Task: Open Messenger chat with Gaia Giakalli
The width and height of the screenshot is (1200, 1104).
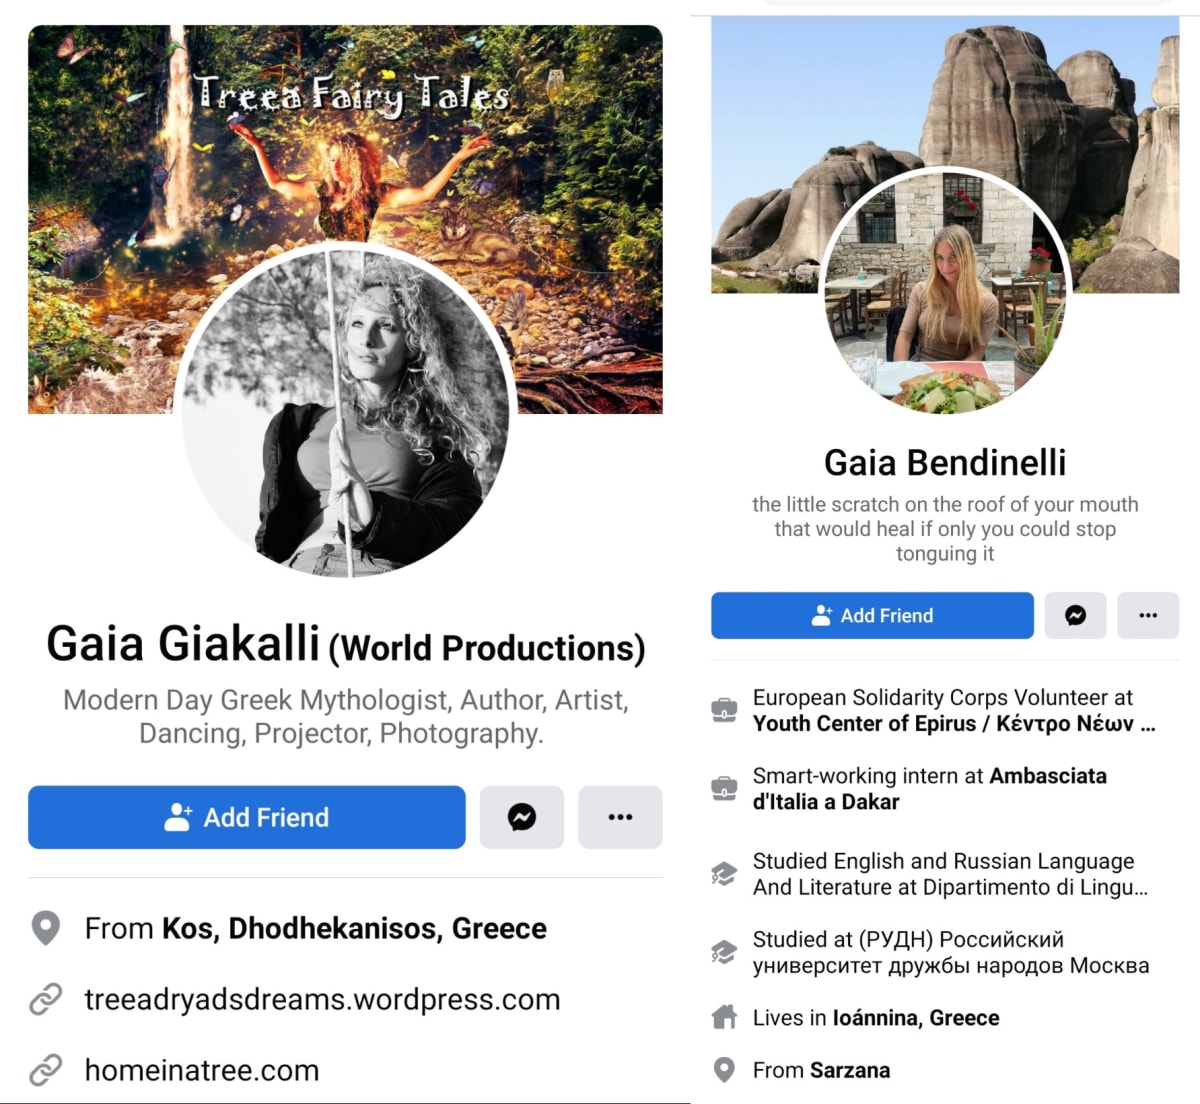Action: [x=522, y=817]
